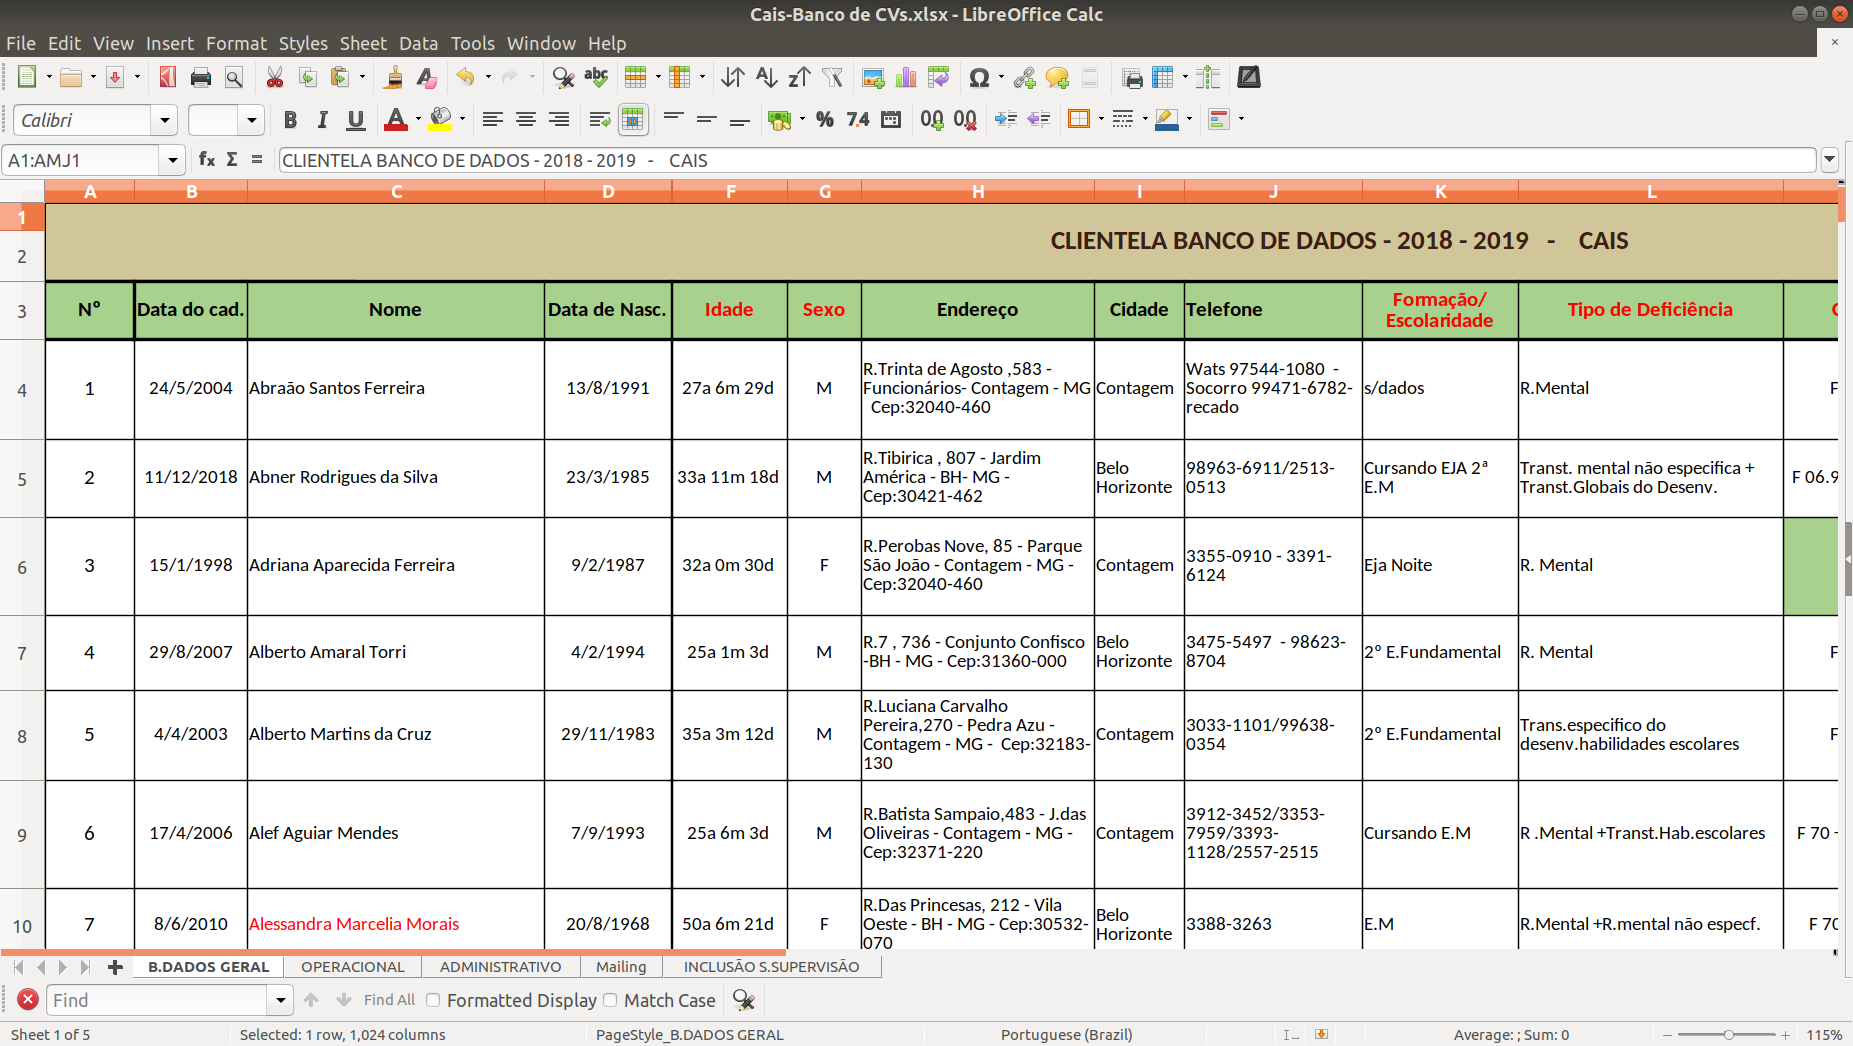Enable the Match Case checkbox
Viewport: 1853px width, 1046px height.
610,1000
